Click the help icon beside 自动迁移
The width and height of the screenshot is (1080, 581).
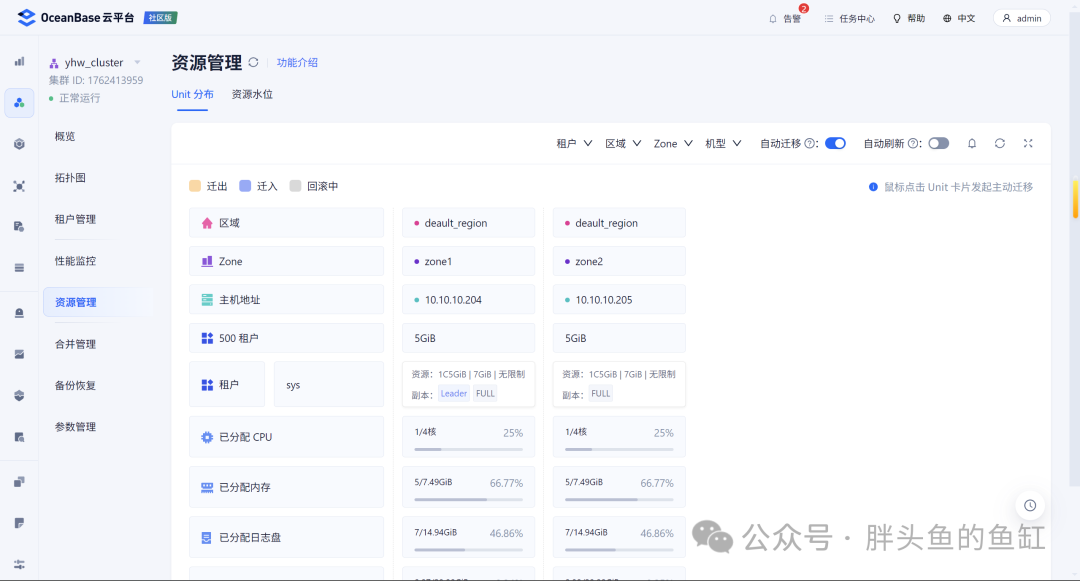[809, 143]
